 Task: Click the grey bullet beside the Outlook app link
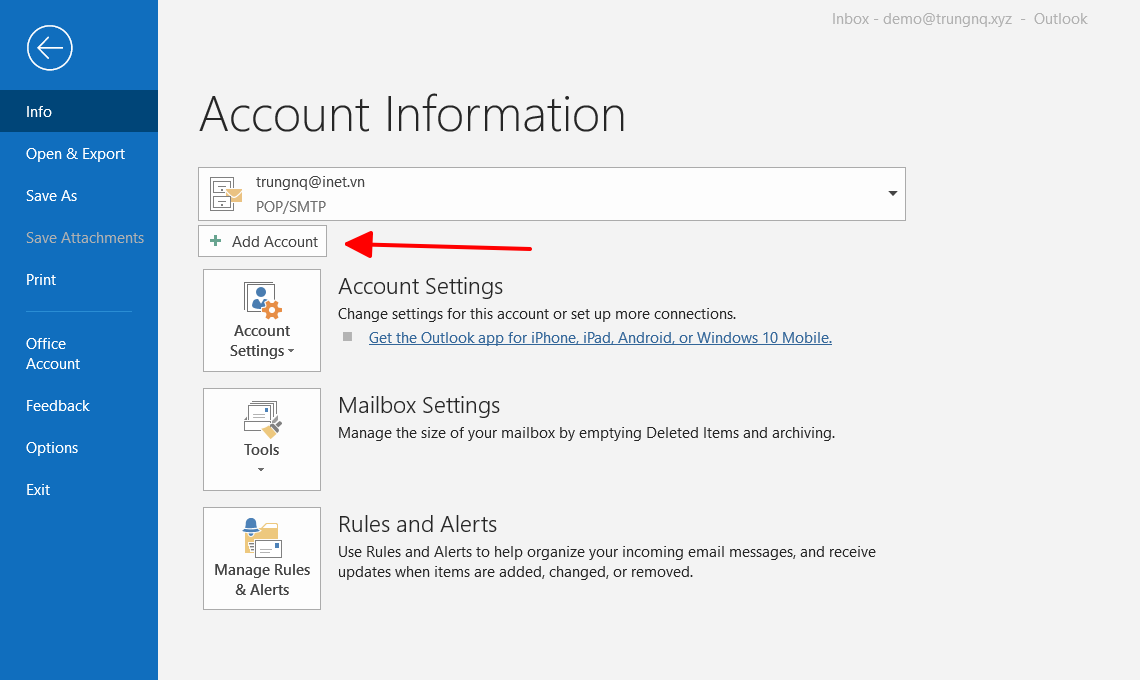pyautogui.click(x=348, y=337)
